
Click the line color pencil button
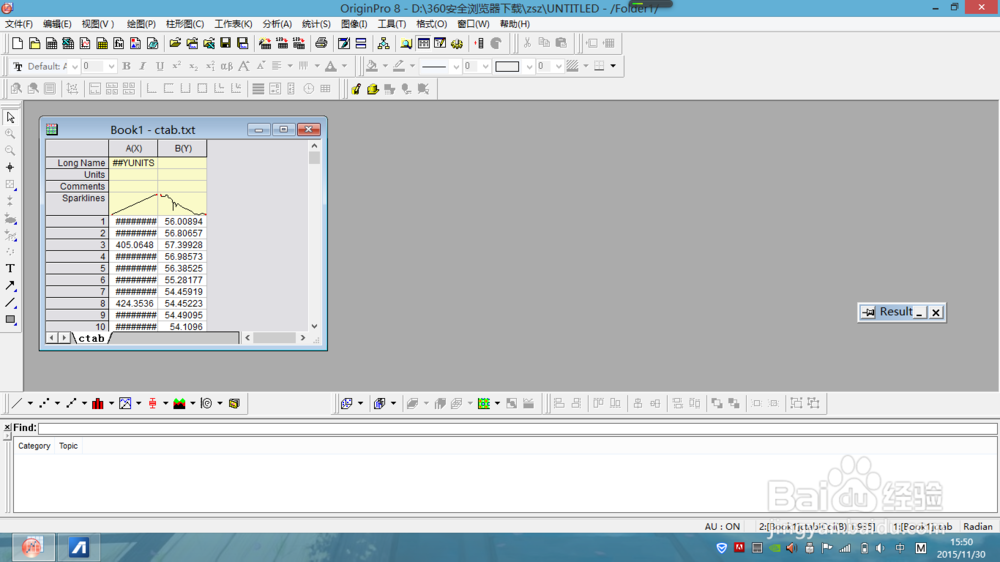coord(399,66)
